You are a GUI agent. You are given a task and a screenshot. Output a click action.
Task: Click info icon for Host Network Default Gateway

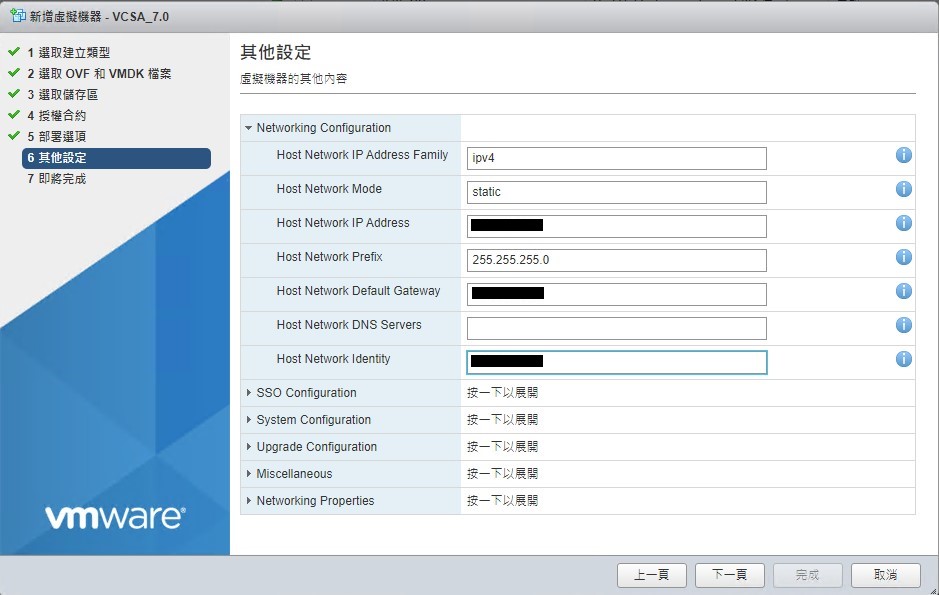904,291
